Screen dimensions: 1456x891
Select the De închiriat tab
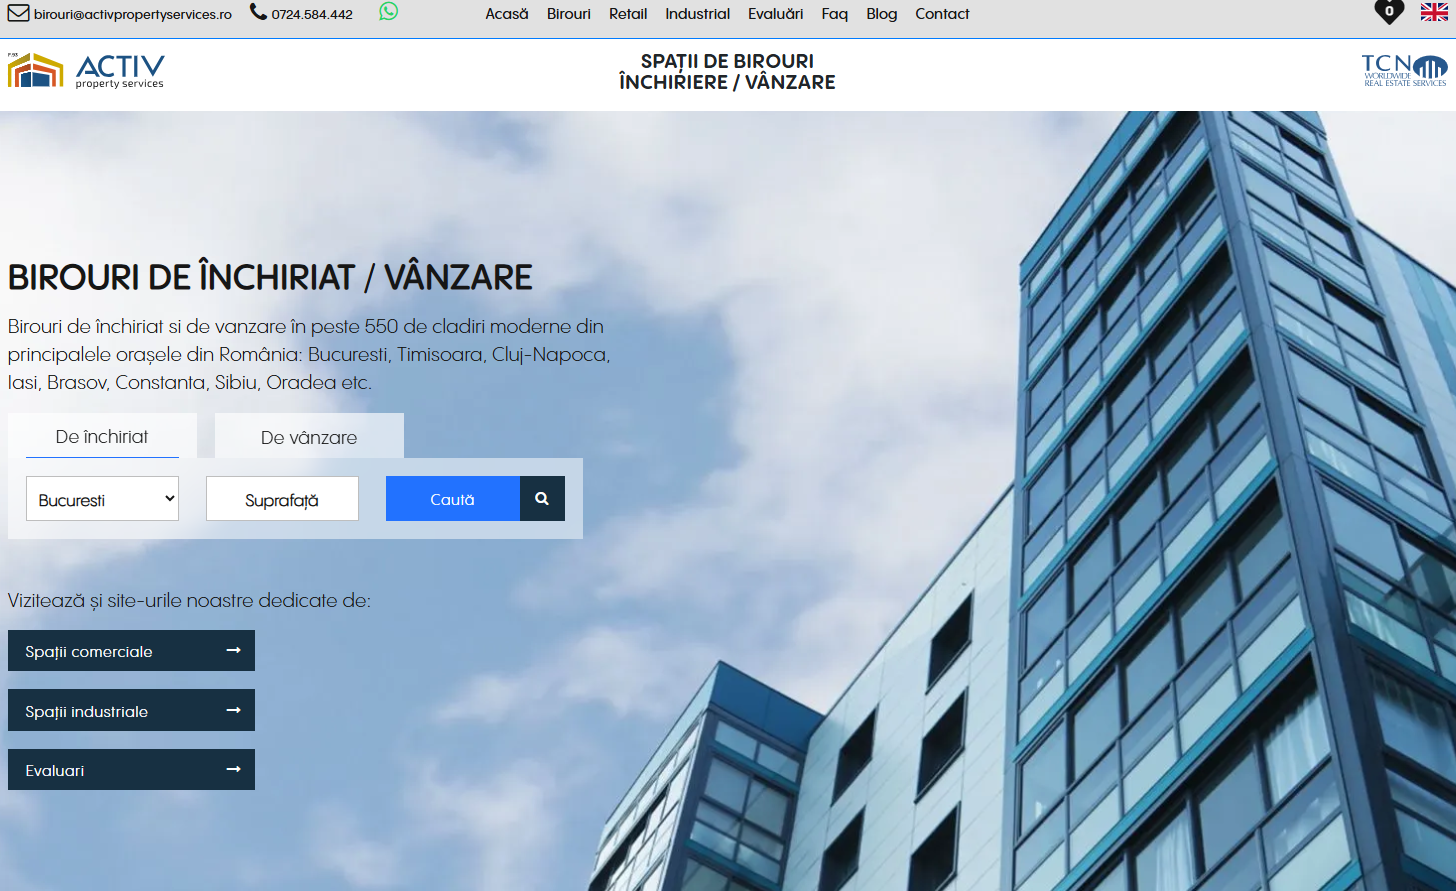point(102,437)
